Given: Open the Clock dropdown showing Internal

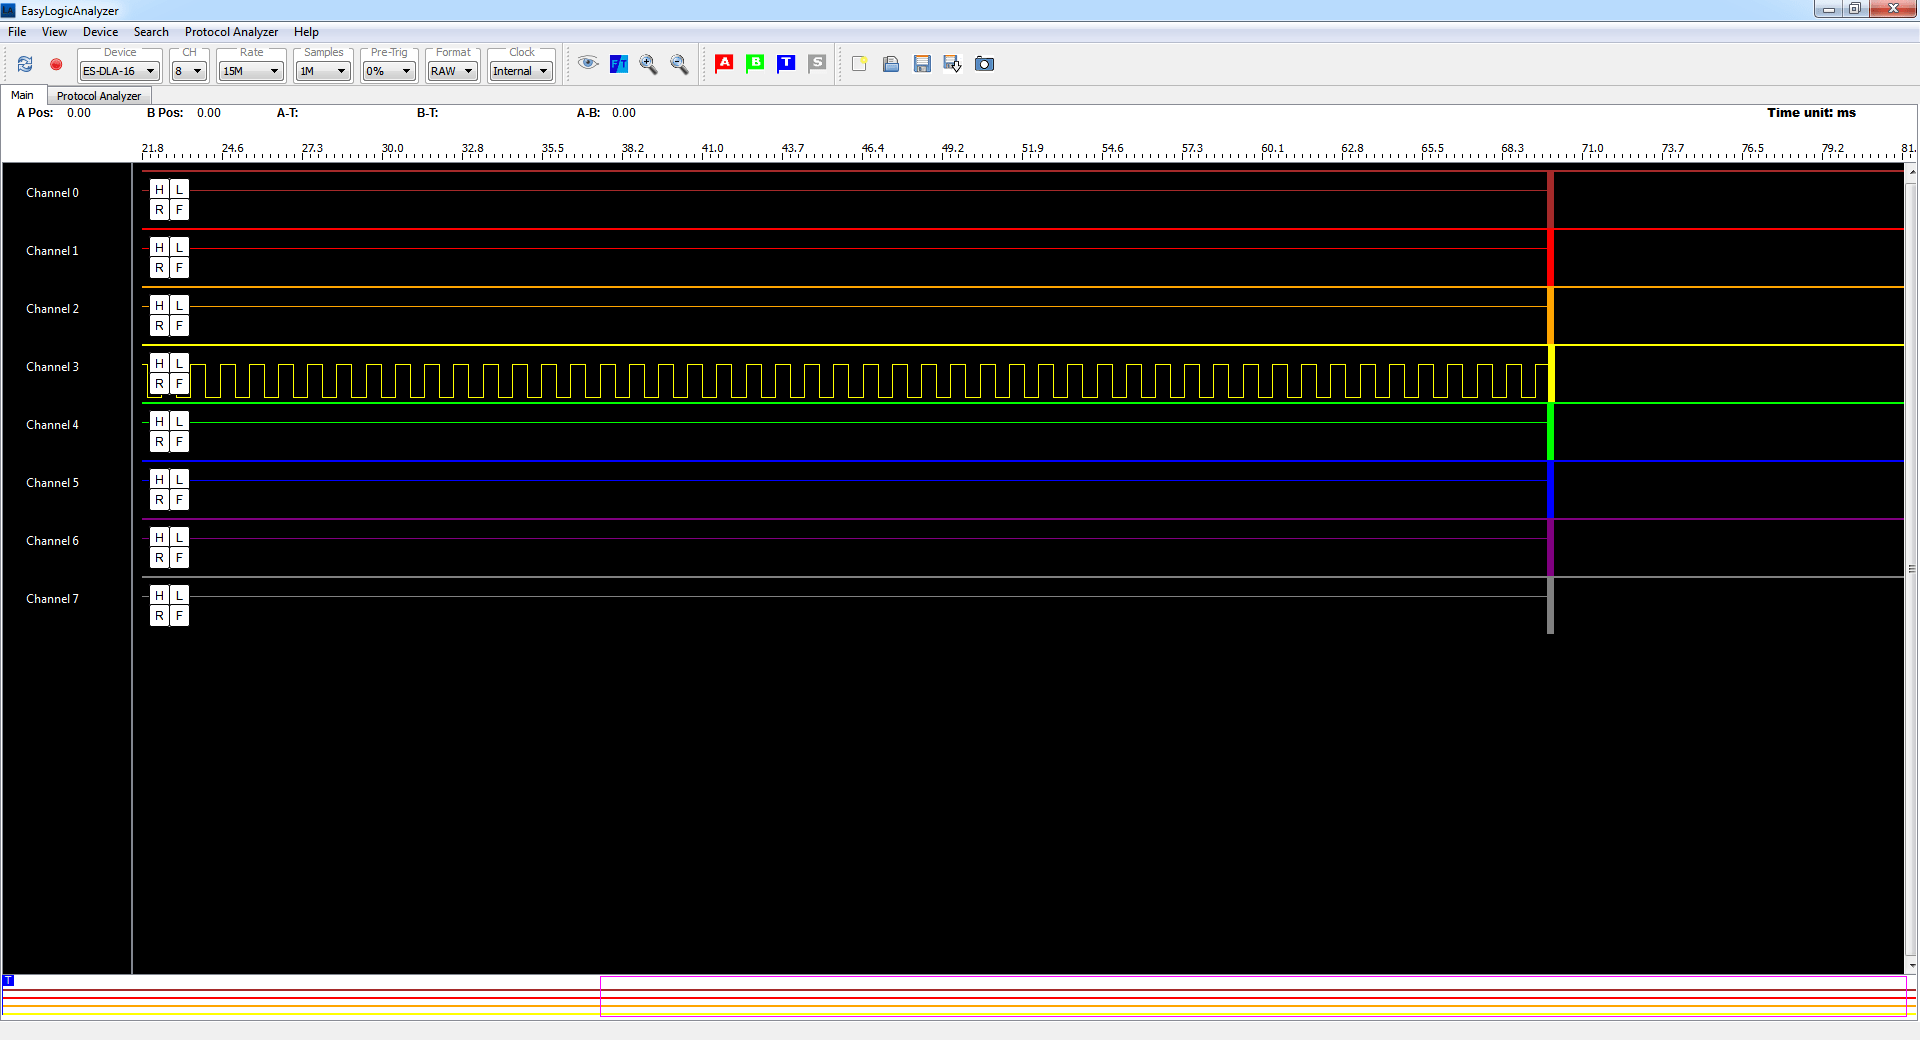Looking at the screenshot, I should point(521,71).
